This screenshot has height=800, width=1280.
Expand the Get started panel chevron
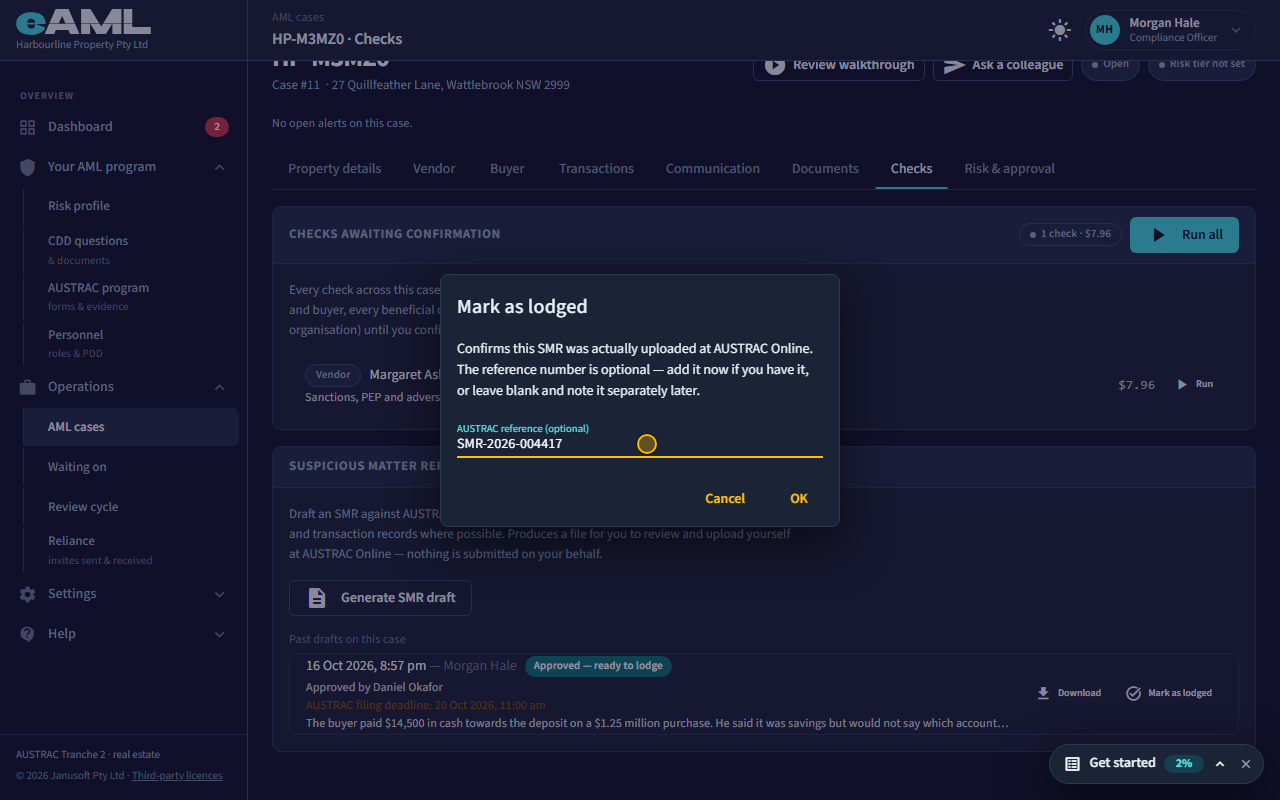pos(1220,764)
